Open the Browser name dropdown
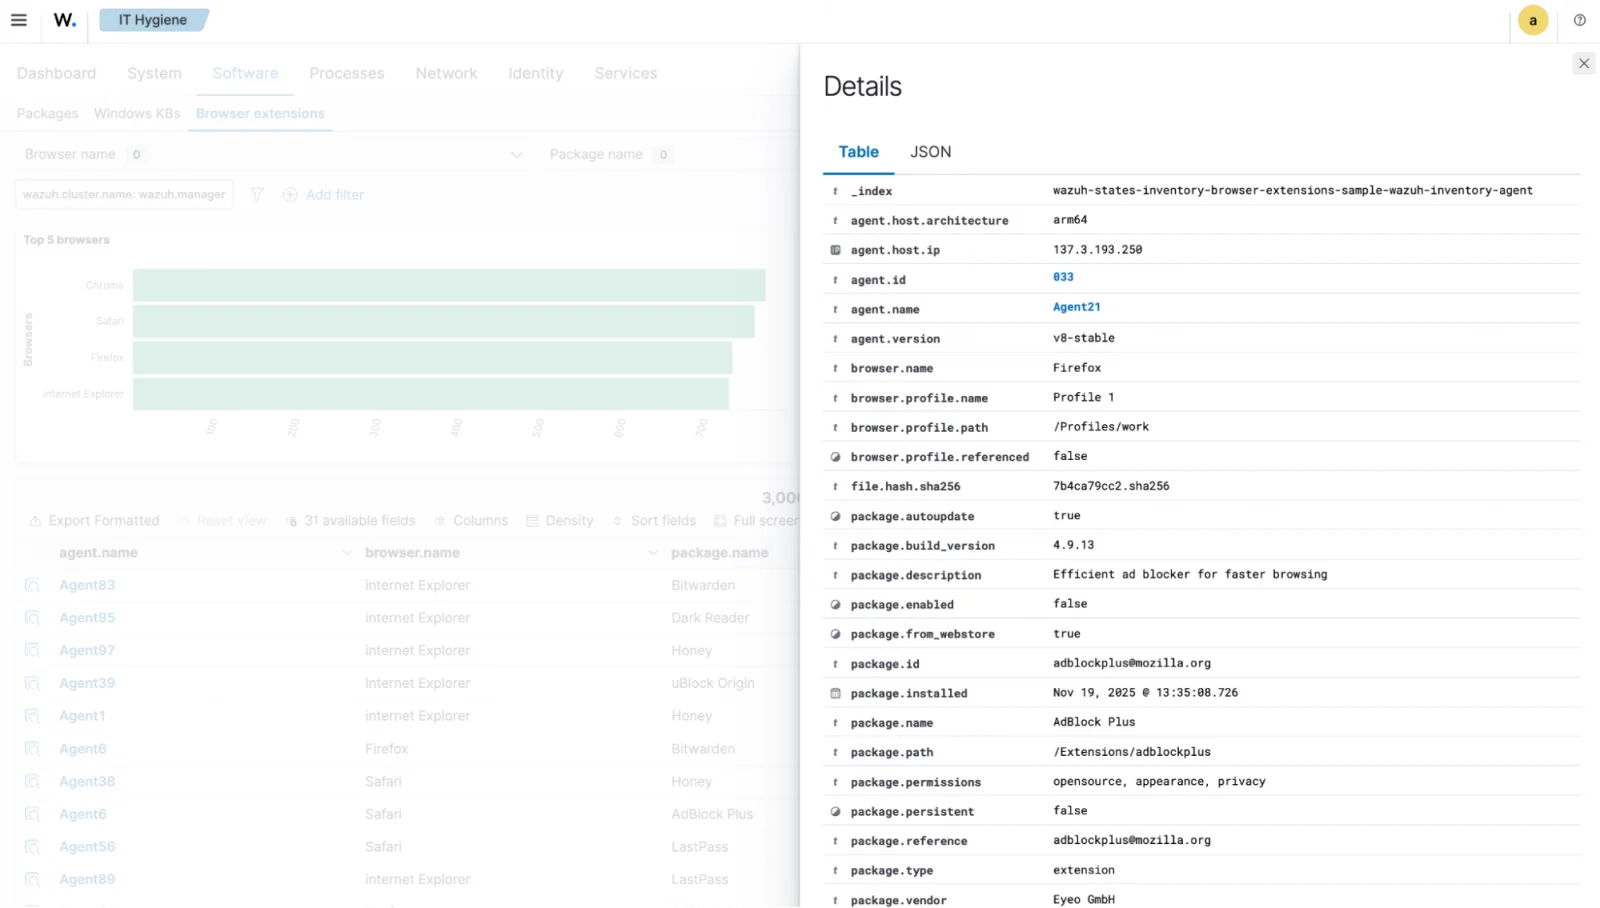 click(x=516, y=154)
